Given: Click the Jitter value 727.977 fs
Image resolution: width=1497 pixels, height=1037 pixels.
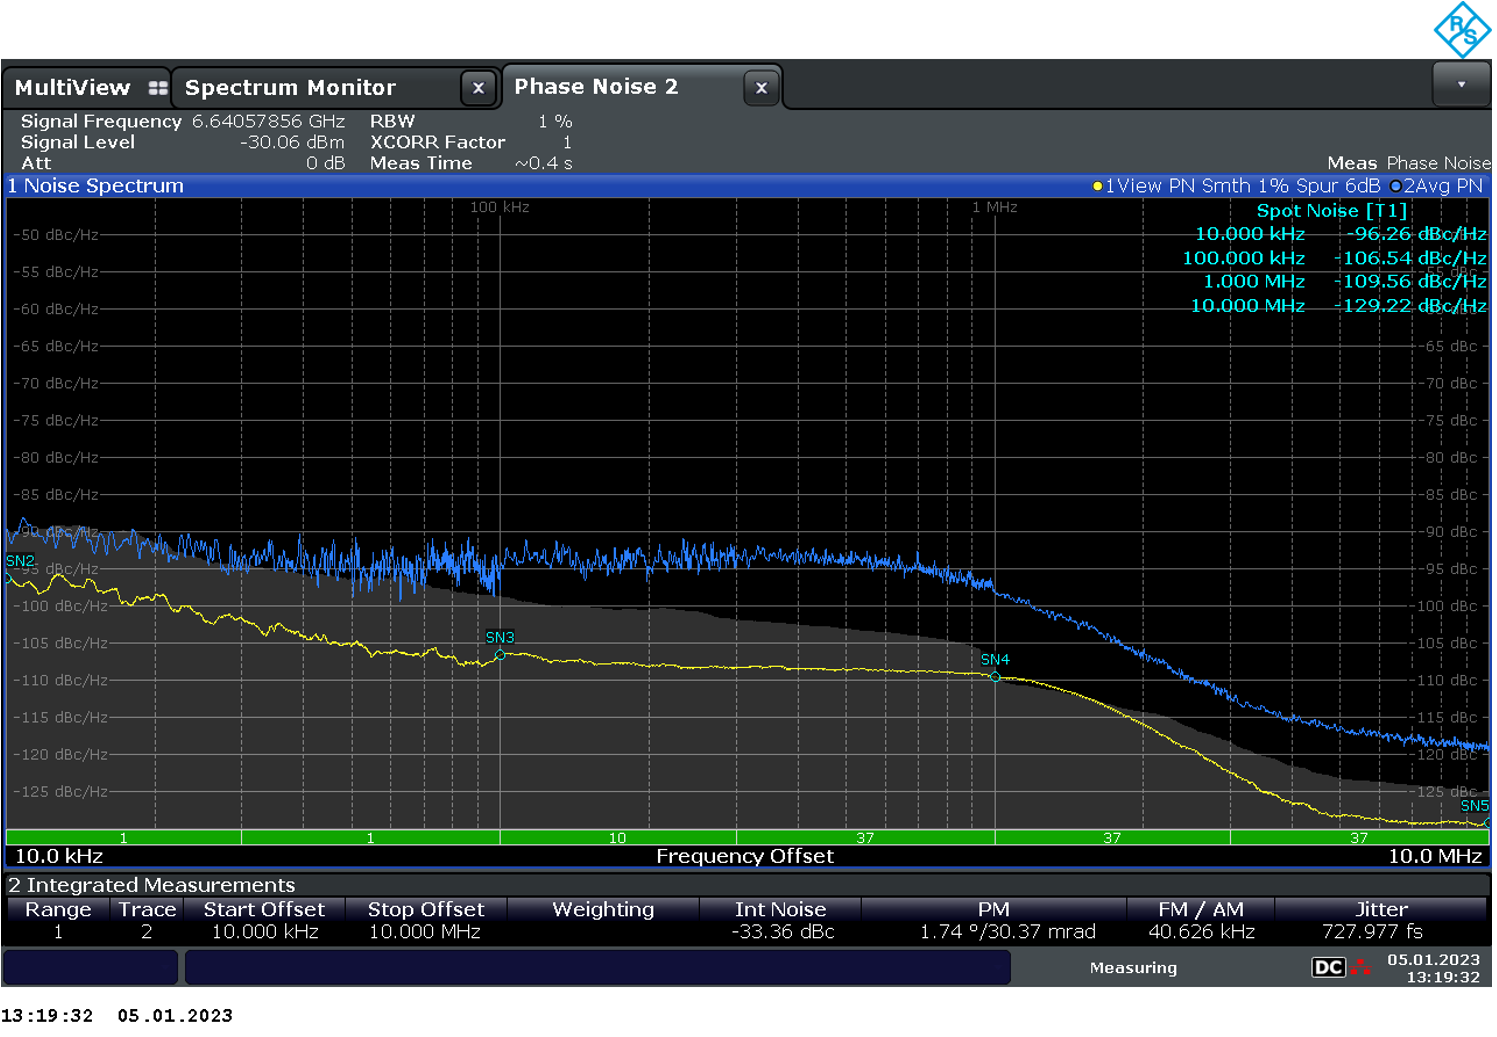Looking at the screenshot, I should [1372, 932].
